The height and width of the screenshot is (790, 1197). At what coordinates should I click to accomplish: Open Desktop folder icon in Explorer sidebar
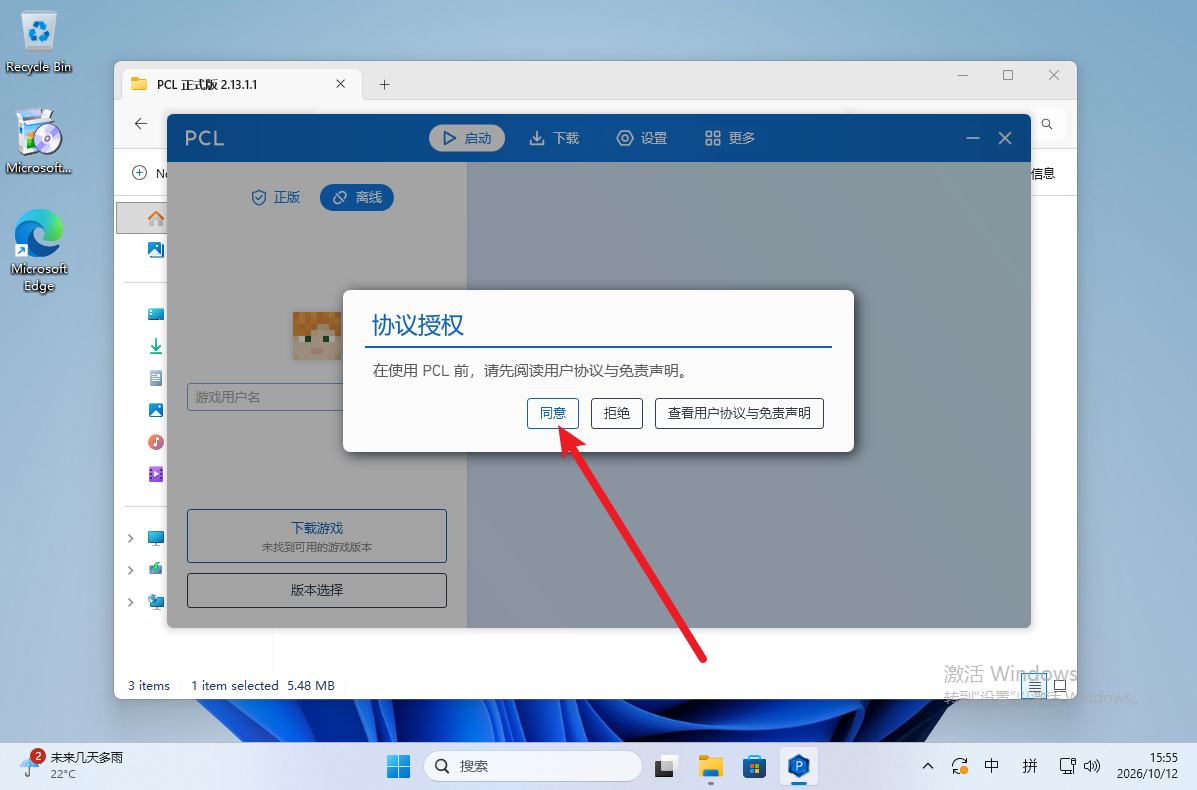point(156,314)
